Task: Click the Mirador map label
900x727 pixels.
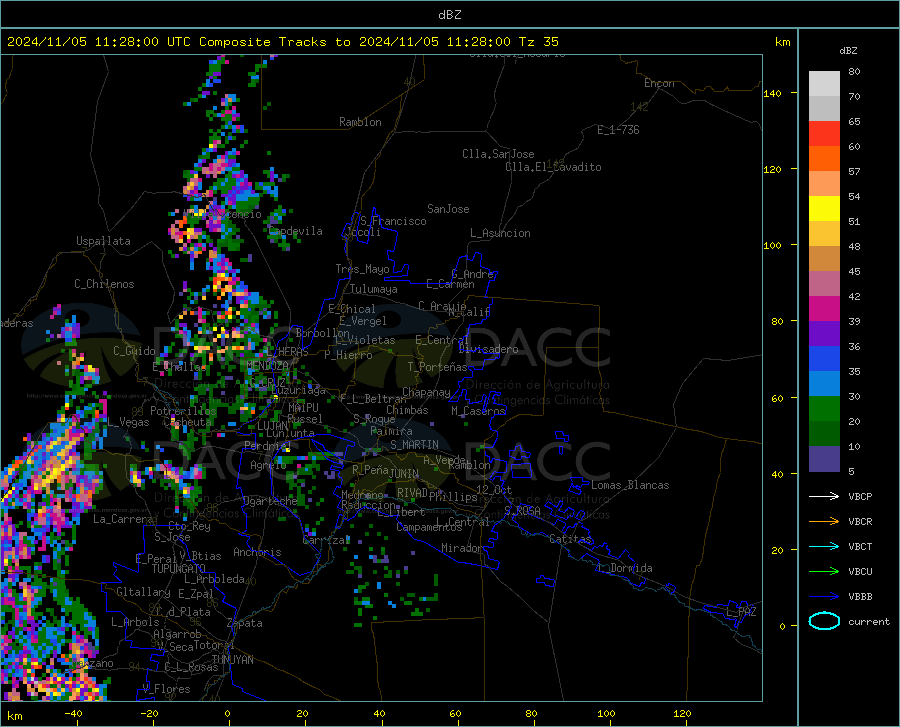Action: pos(461,548)
